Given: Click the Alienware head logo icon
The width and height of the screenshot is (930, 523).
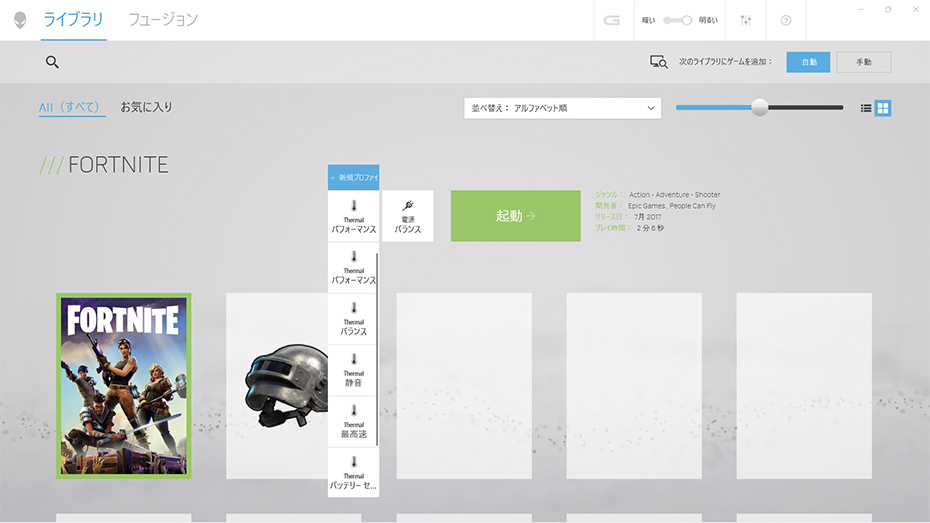Looking at the screenshot, I should [20, 20].
